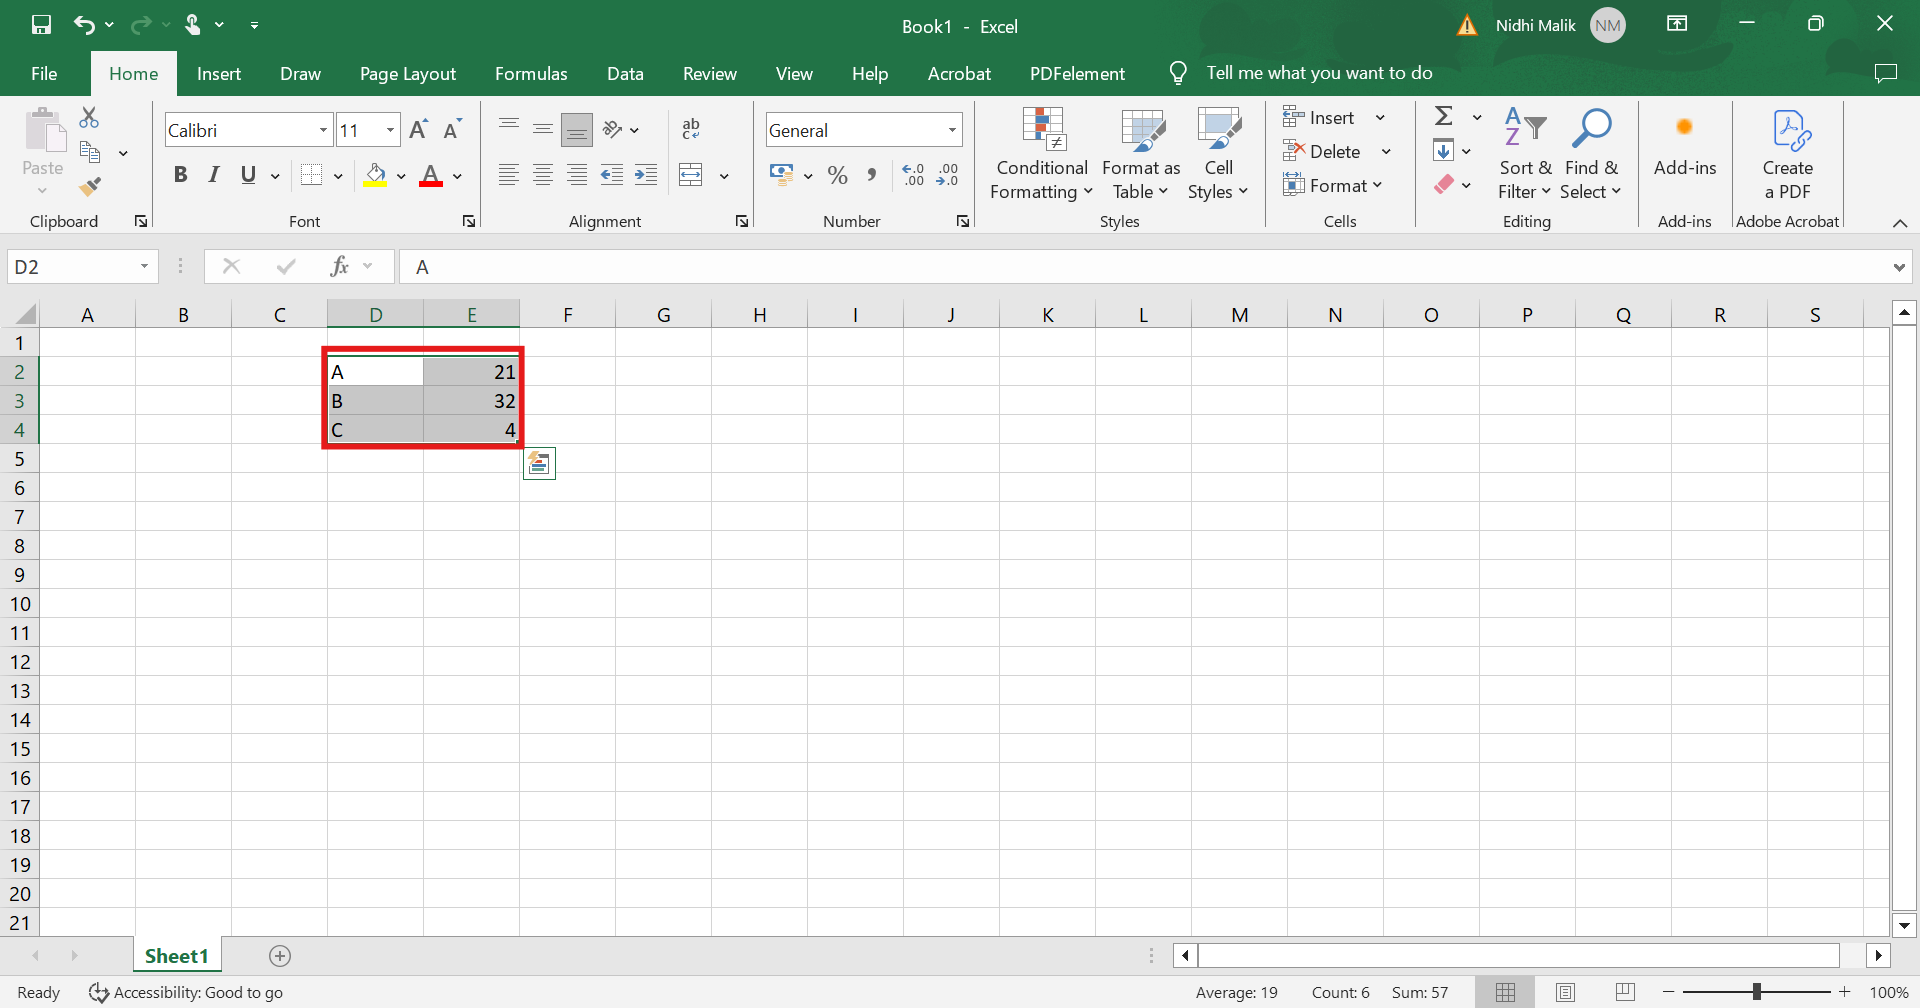The width and height of the screenshot is (1920, 1008).
Task: Click the Percent Style icon
Action: (x=838, y=176)
